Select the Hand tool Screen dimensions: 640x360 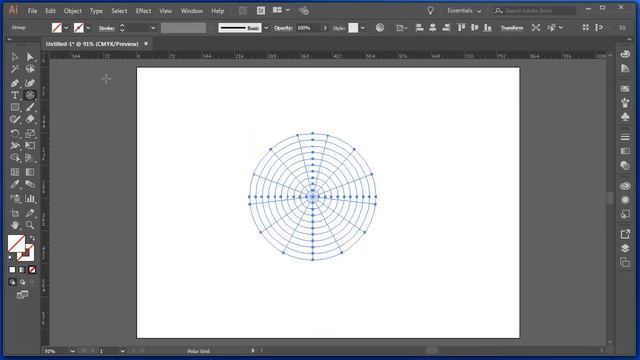(15, 225)
